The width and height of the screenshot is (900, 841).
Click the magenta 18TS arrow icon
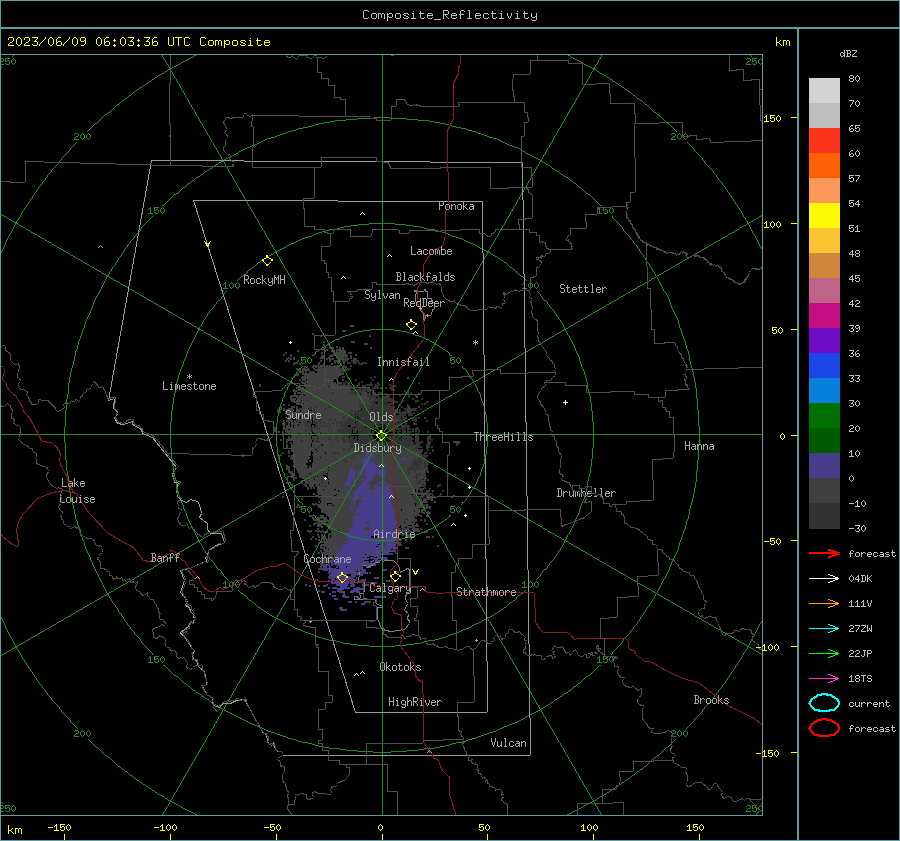point(824,679)
